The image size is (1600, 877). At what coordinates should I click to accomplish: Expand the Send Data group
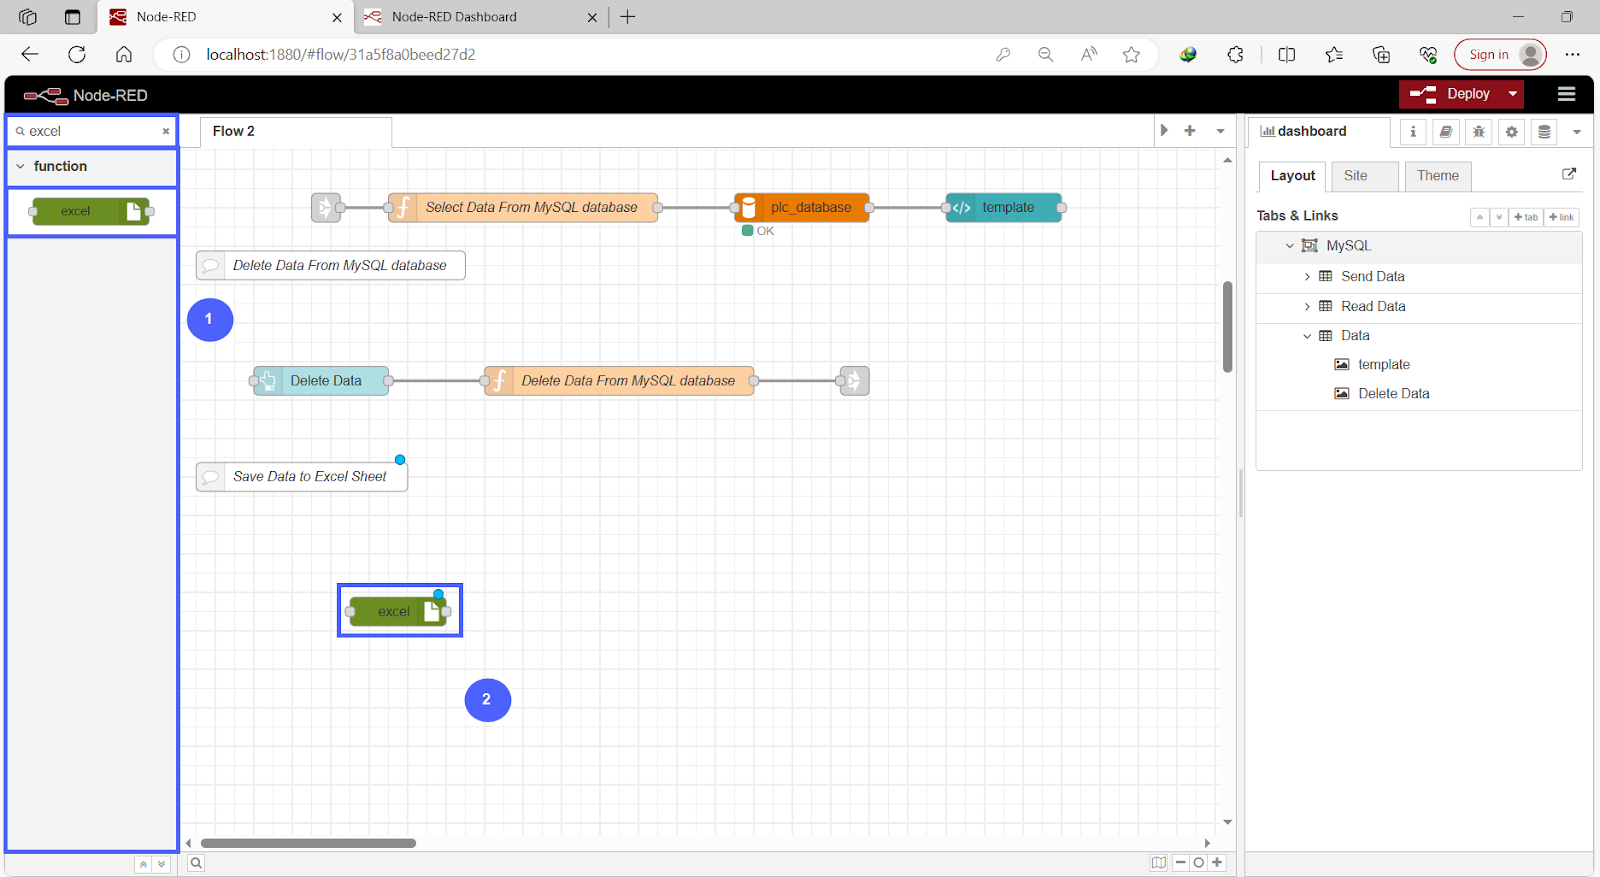pos(1307,277)
